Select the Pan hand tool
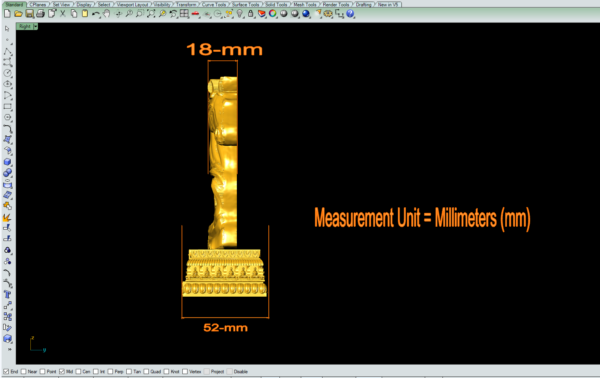The width and height of the screenshot is (600, 378). pyautogui.click(x=107, y=14)
